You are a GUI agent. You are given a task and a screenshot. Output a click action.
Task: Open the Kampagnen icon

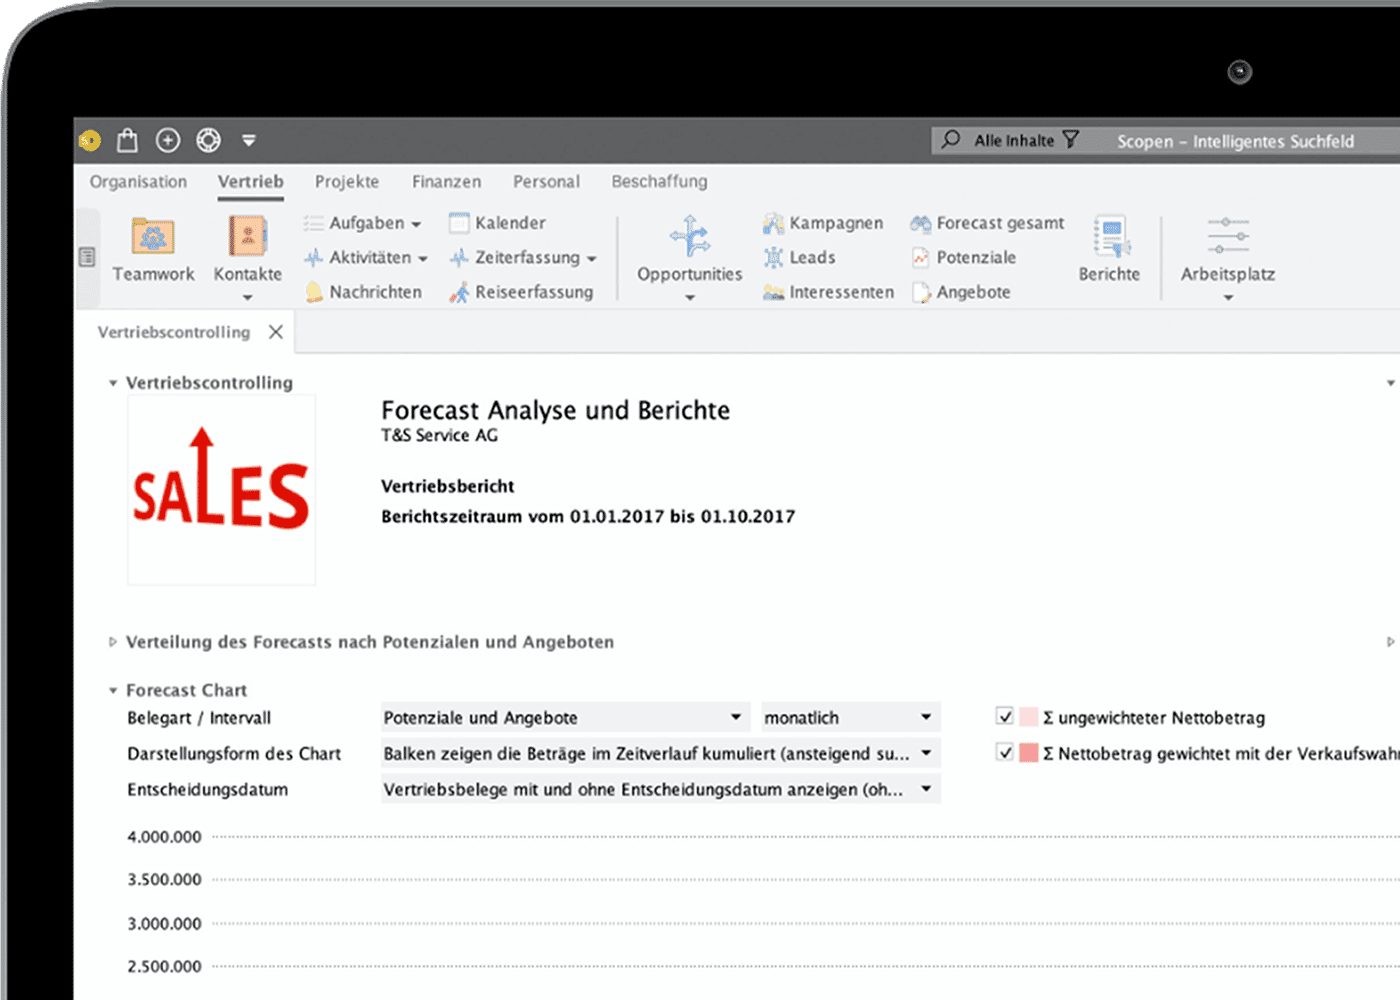click(773, 223)
